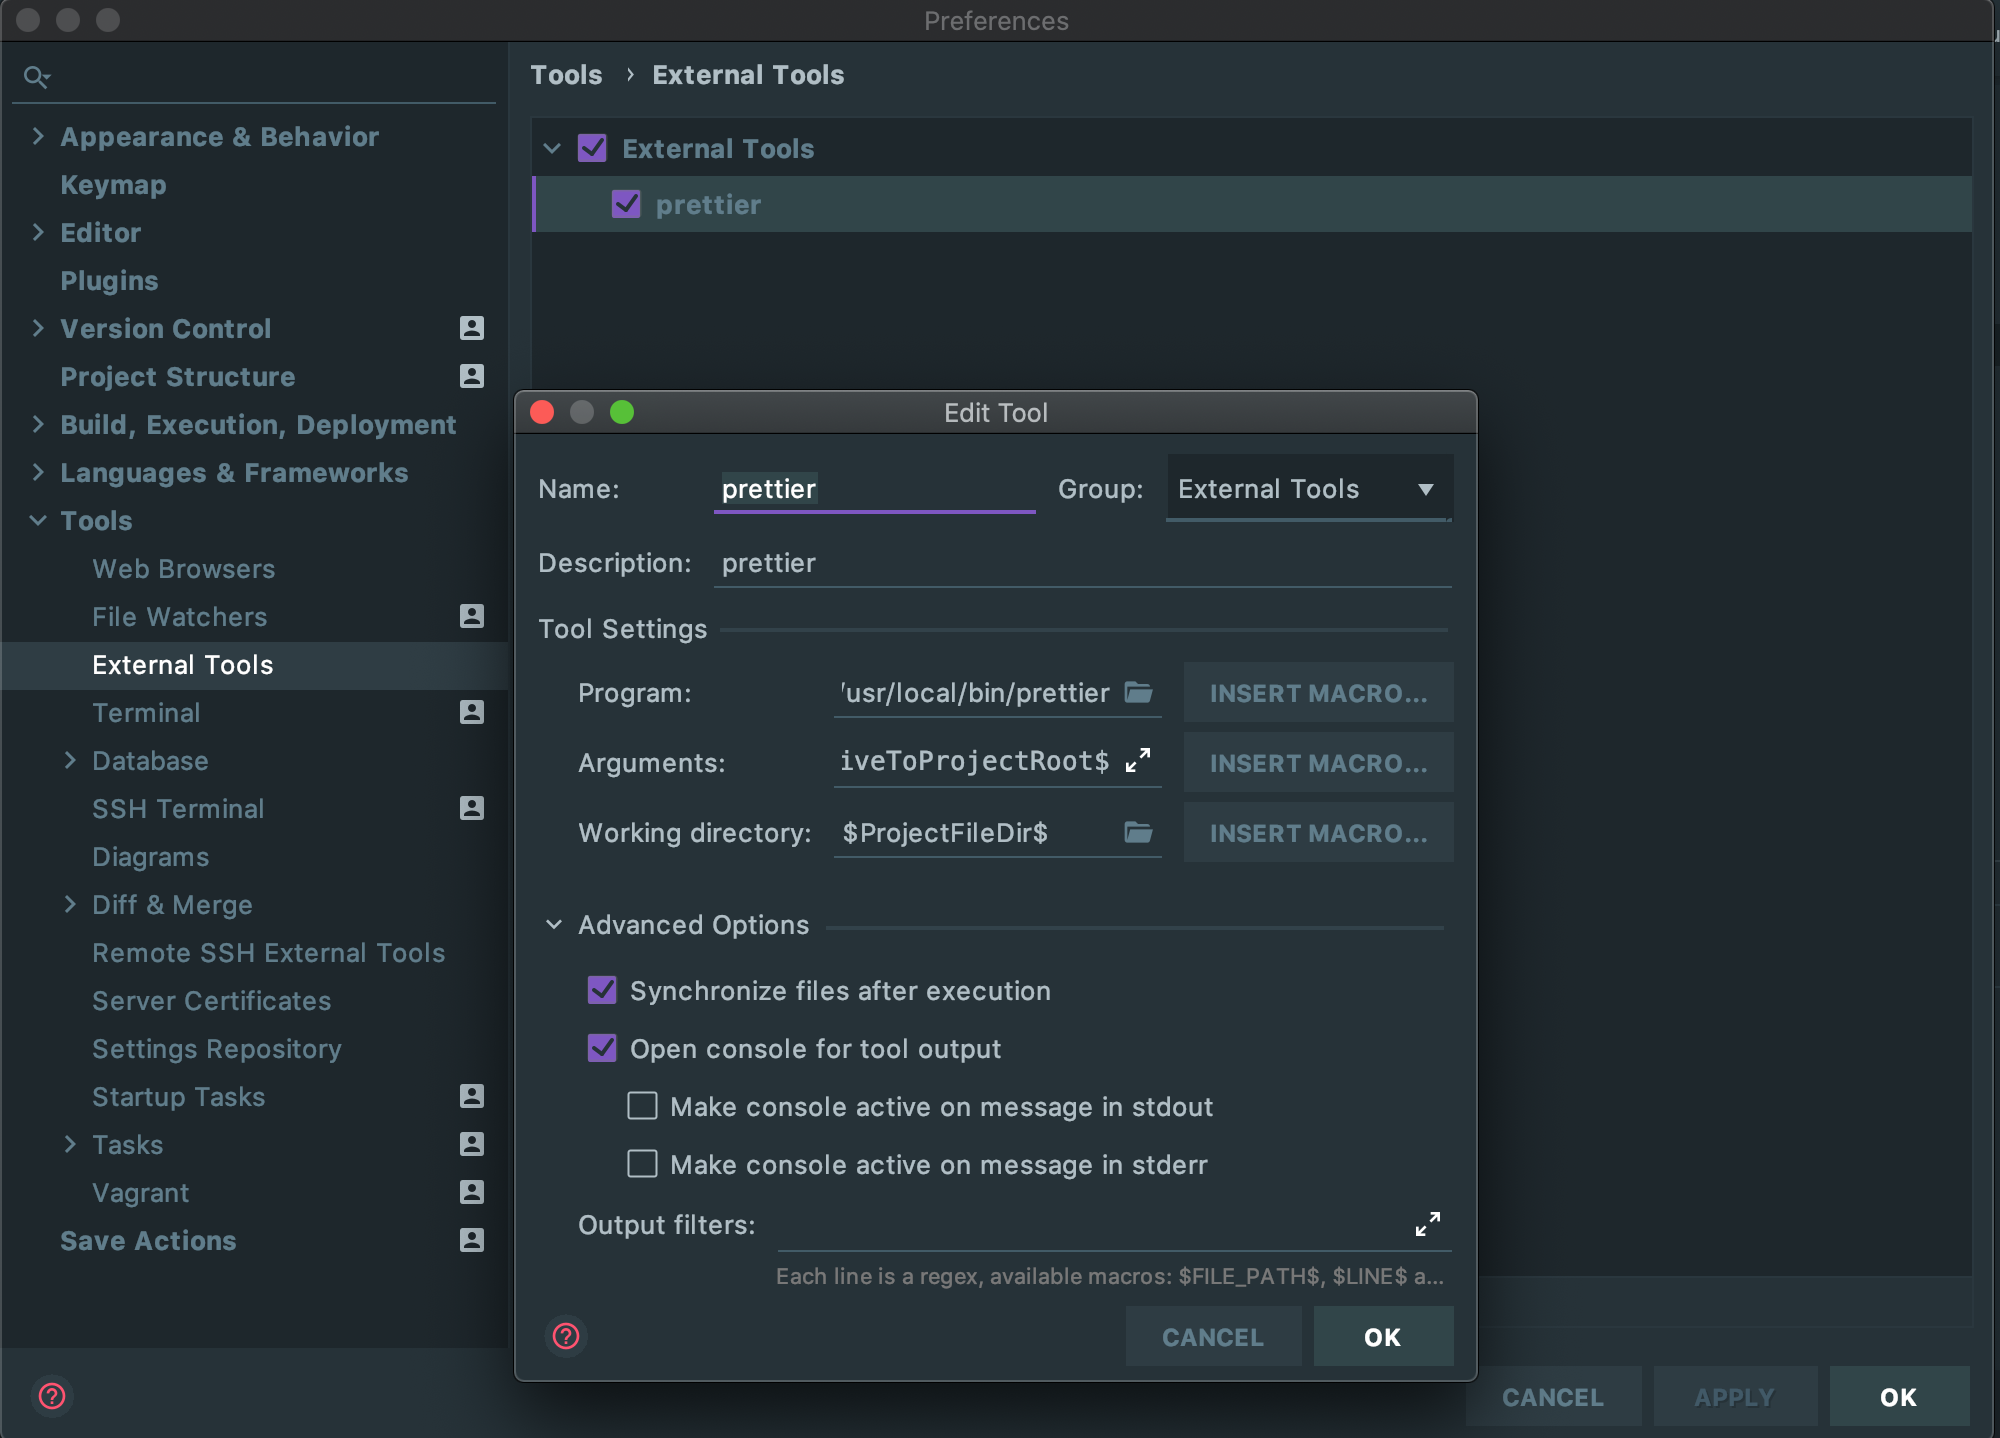The image size is (2000, 1438).
Task: Expand Version Control section
Action: pyautogui.click(x=38, y=328)
